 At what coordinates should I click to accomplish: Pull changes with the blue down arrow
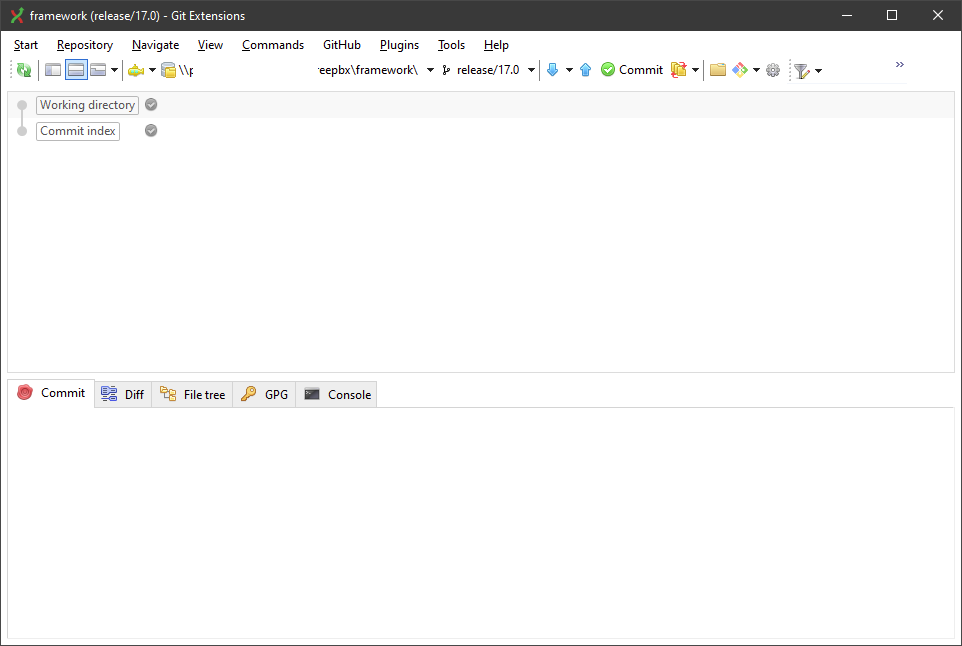[x=552, y=70]
